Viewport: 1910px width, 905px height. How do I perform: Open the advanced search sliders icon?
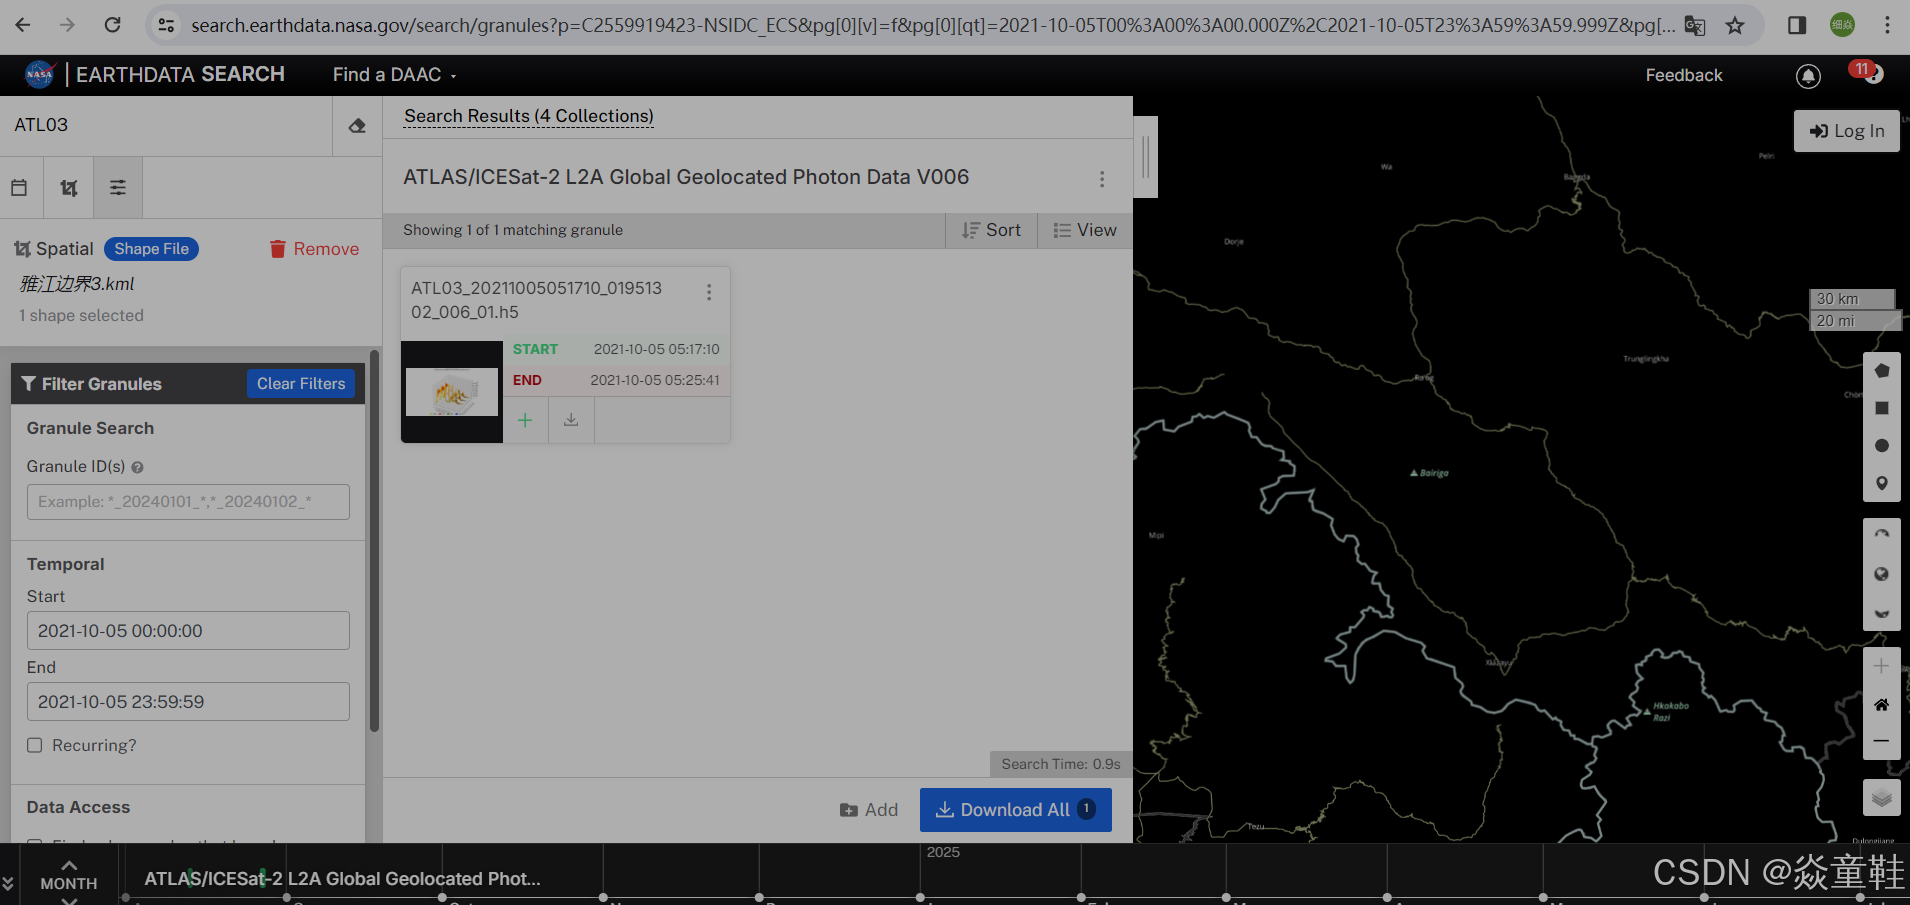click(x=118, y=187)
